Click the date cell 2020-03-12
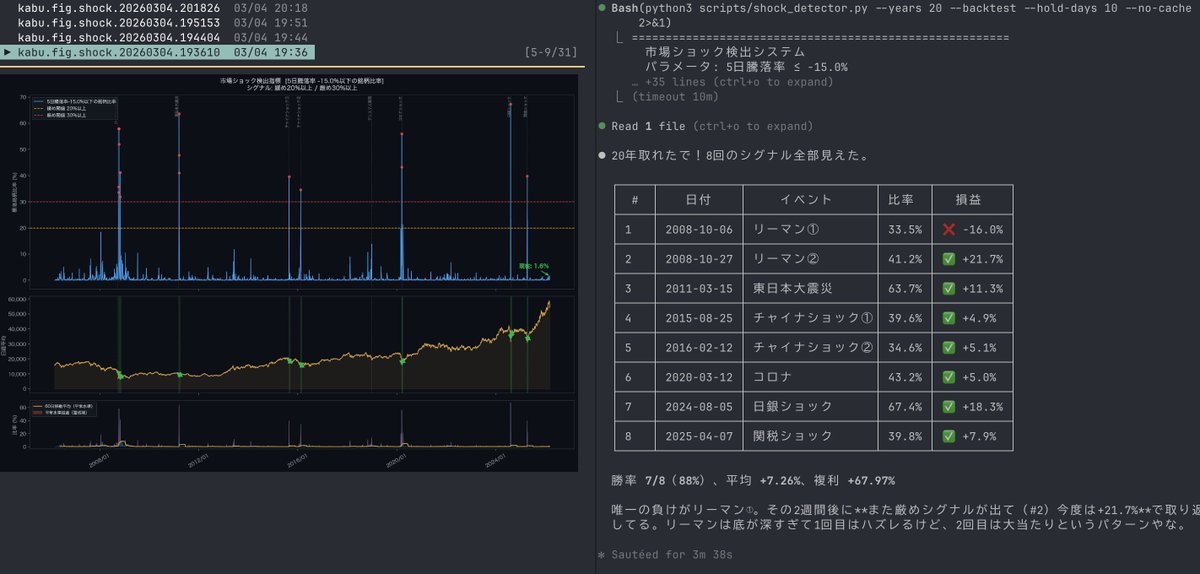The width and height of the screenshot is (1200, 574). (699, 377)
